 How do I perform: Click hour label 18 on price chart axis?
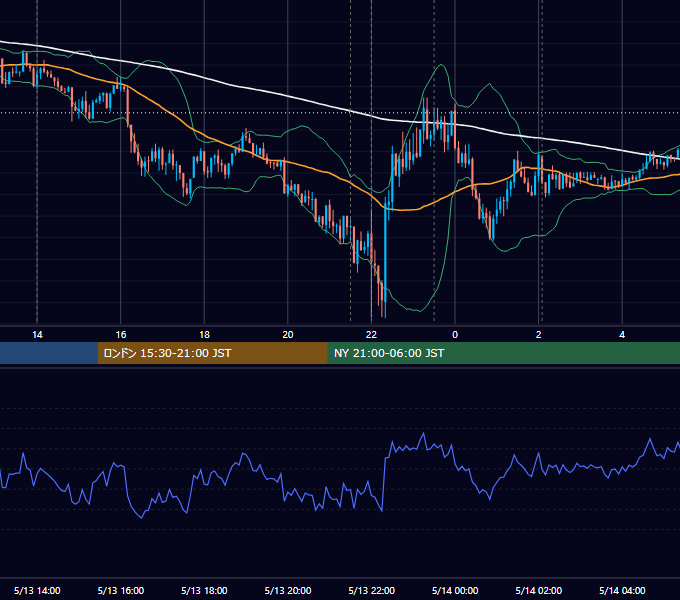pos(204,335)
